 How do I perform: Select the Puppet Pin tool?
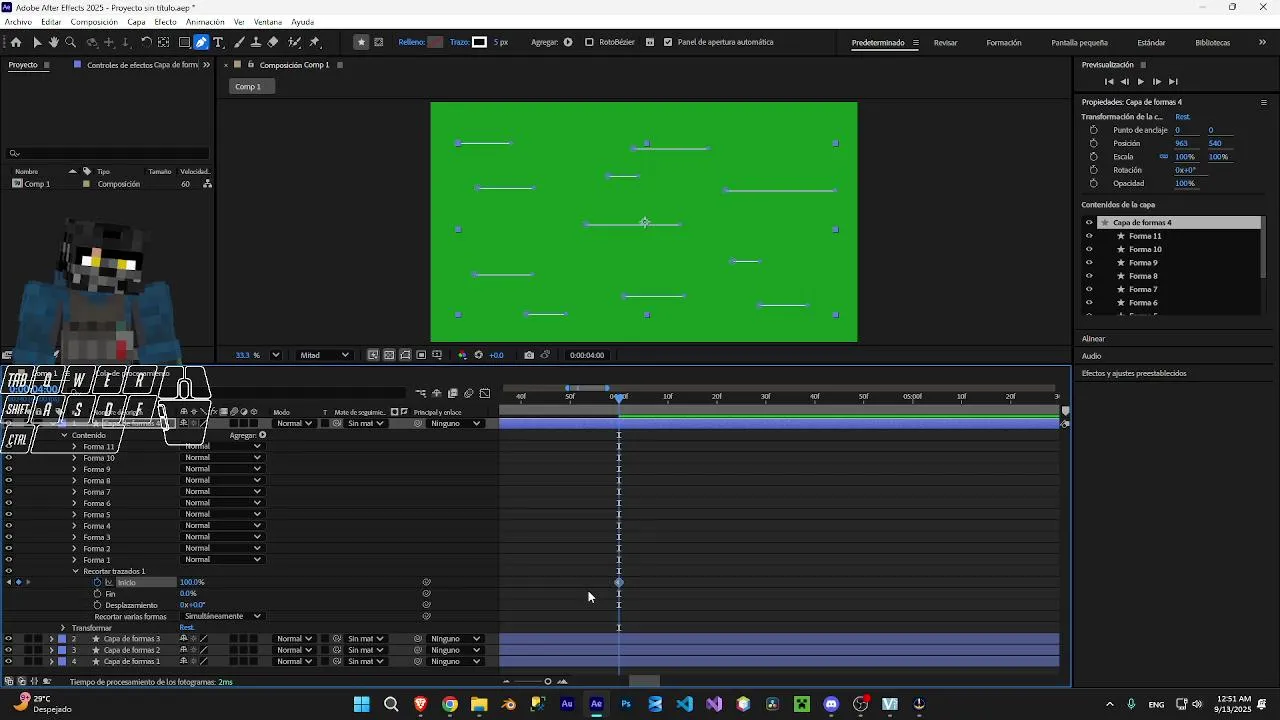point(315,42)
